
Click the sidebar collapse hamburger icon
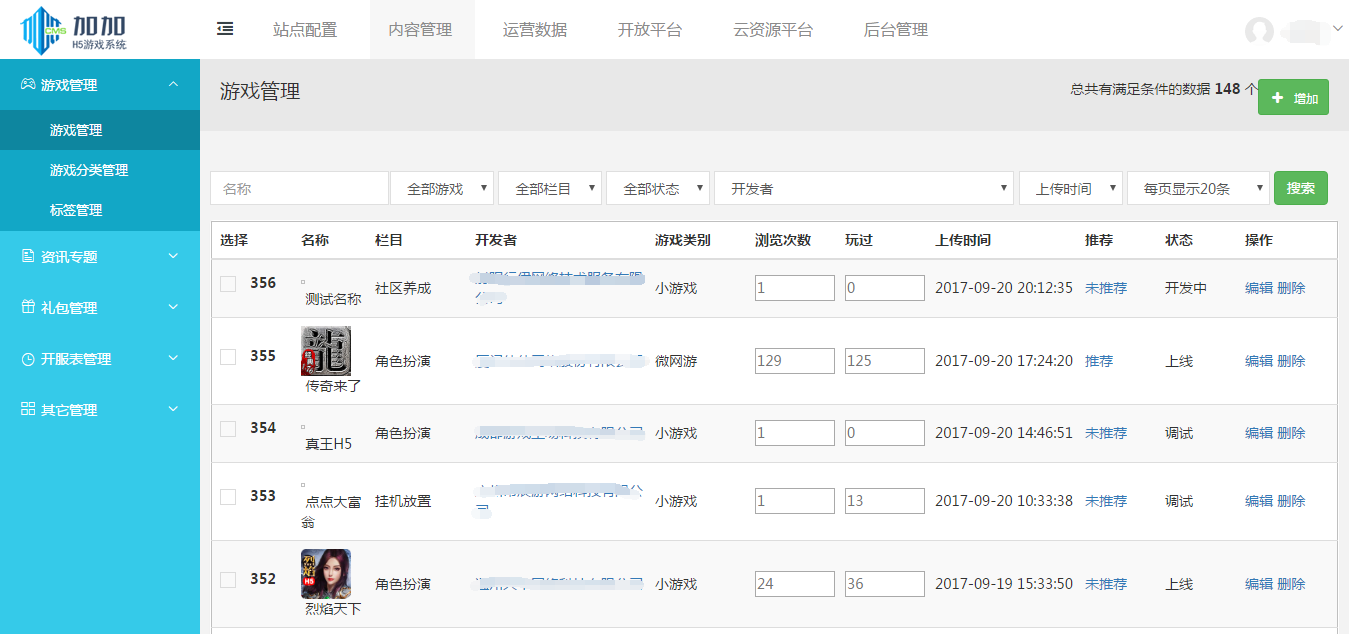click(224, 29)
